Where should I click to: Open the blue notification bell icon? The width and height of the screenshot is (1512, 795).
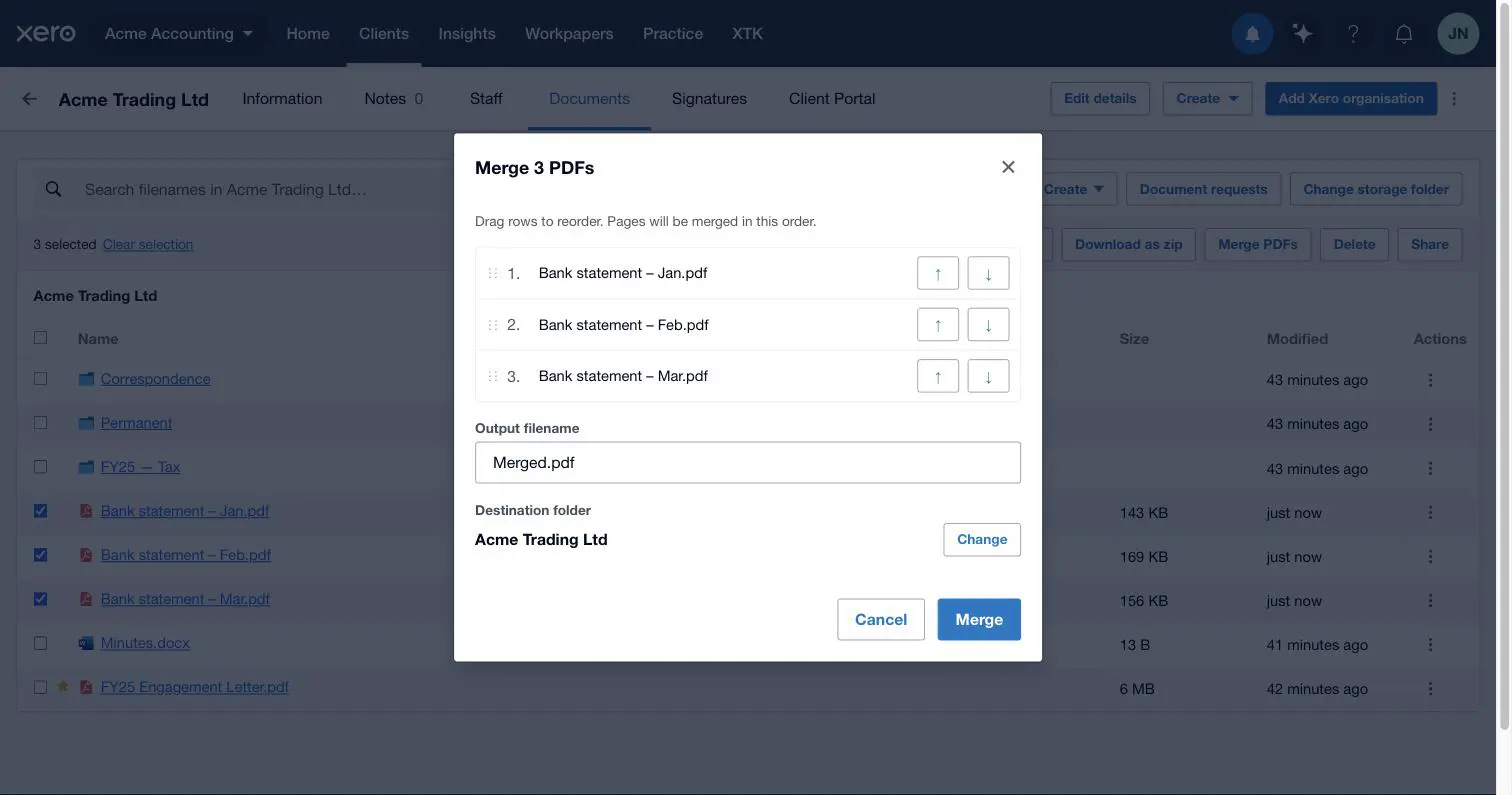click(1252, 34)
